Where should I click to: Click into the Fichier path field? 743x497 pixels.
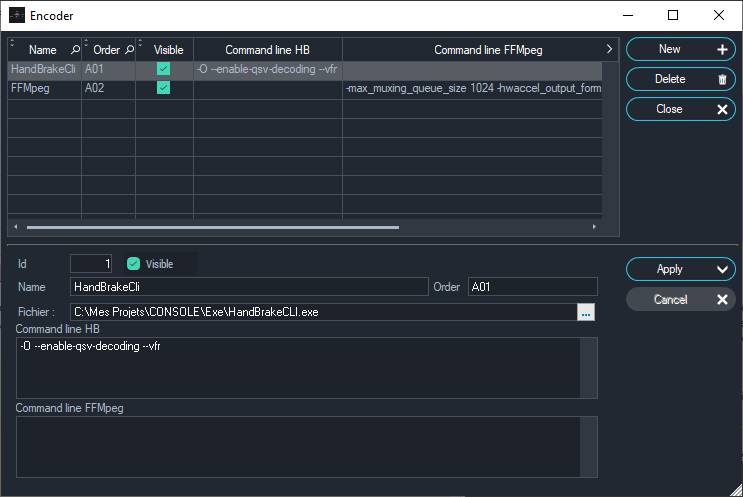[x=324, y=312]
